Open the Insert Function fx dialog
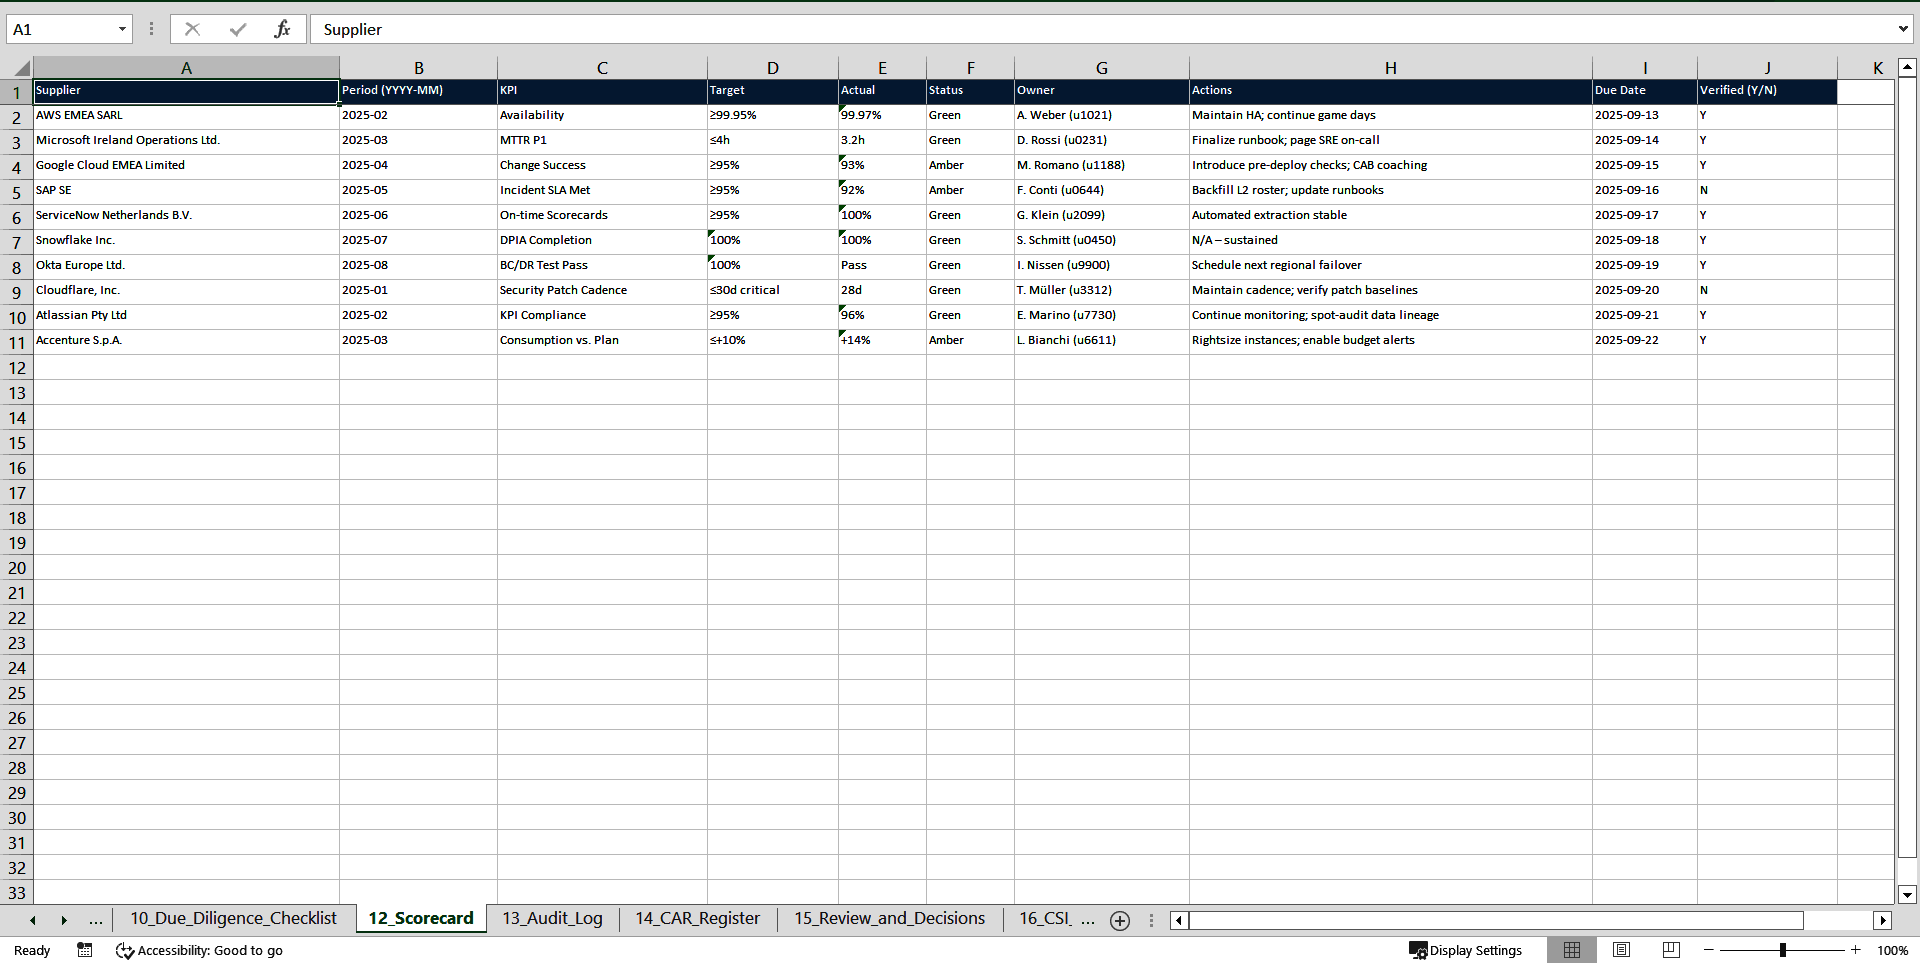 coord(282,29)
